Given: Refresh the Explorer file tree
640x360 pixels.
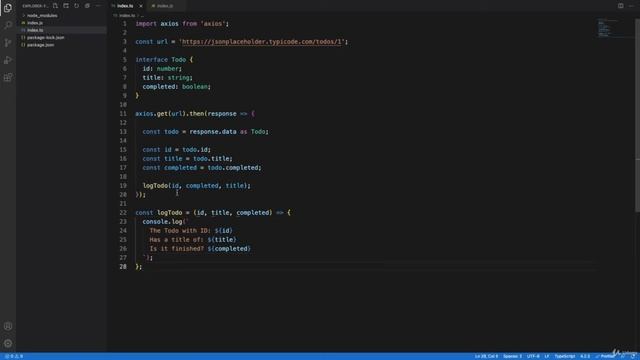Looking at the screenshot, I should pos(76,6).
